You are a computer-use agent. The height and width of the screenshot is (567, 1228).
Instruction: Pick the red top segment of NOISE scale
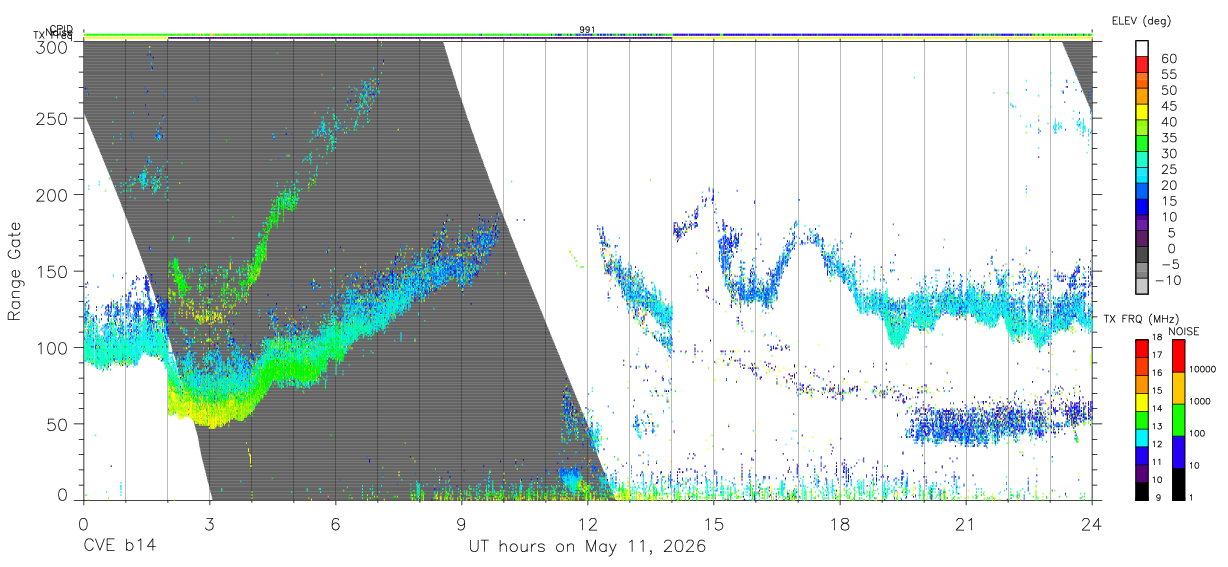coord(1178,356)
